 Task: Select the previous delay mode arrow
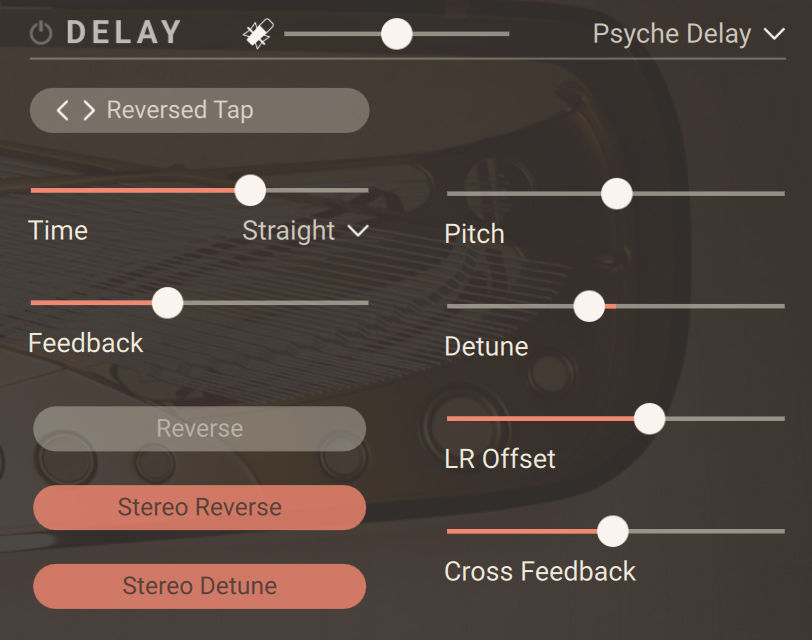[63, 110]
